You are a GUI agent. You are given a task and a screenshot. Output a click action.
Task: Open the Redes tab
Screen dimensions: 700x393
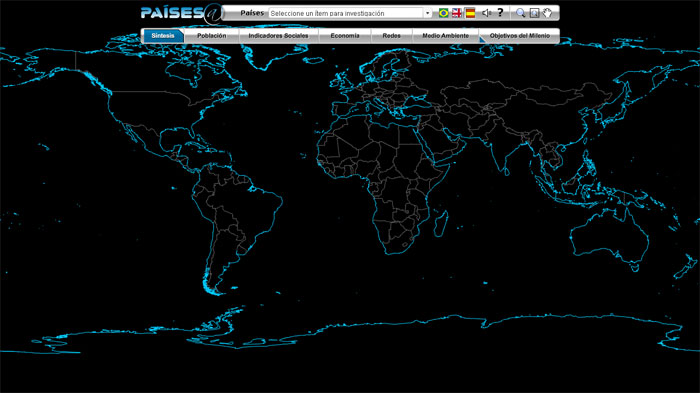click(x=392, y=35)
